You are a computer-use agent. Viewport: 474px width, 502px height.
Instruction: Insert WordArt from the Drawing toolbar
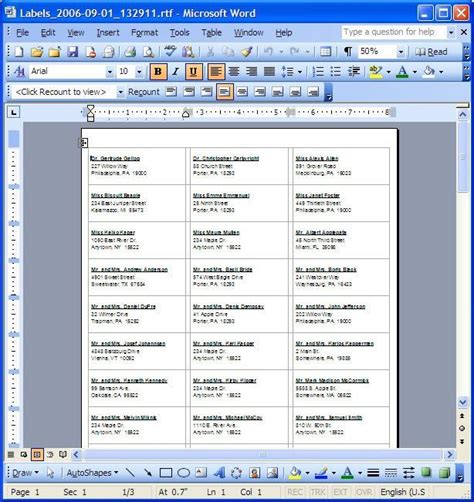[x=219, y=473]
